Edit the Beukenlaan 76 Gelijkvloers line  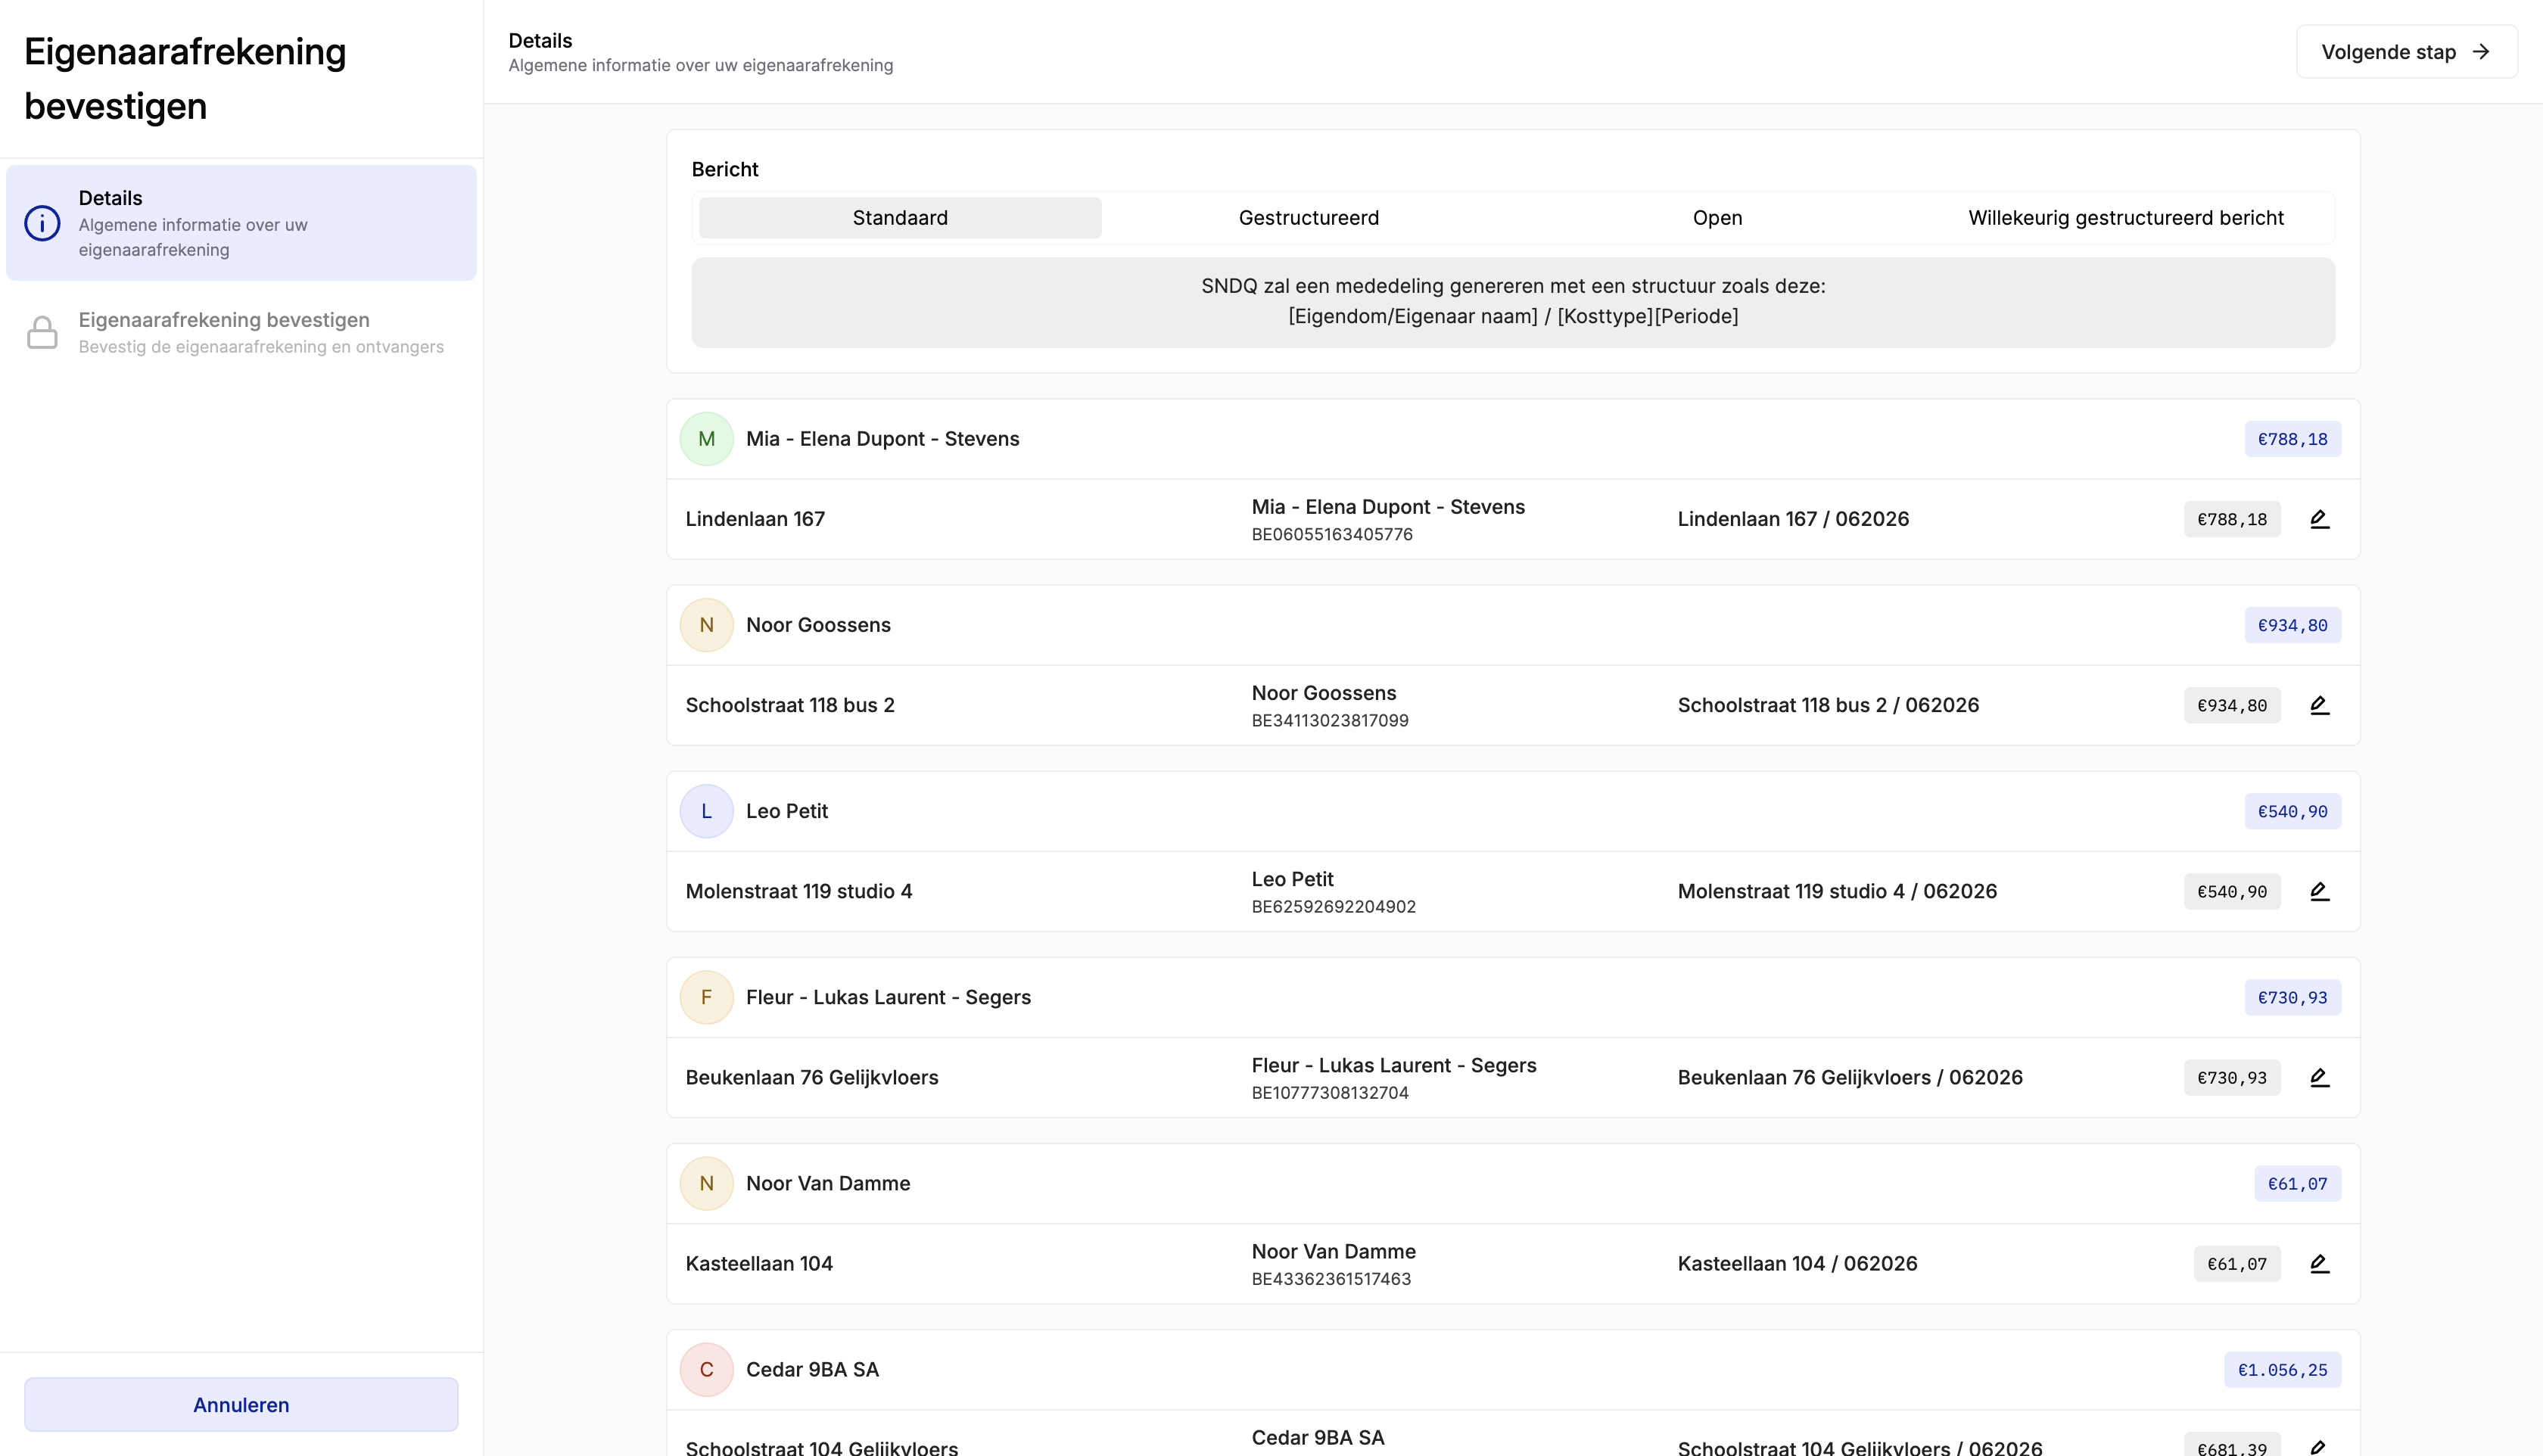pyautogui.click(x=2319, y=1077)
